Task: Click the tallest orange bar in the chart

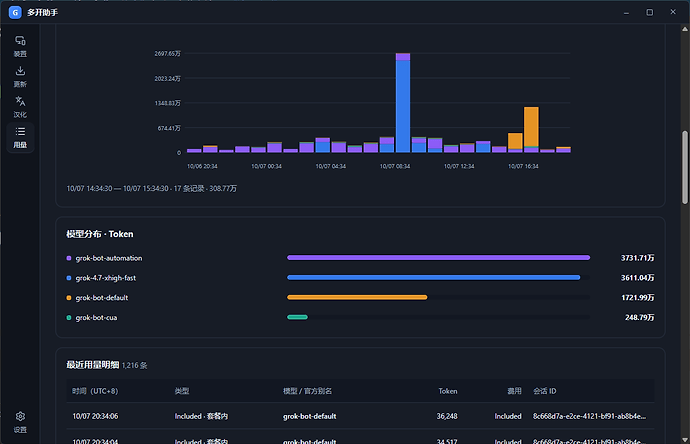Action: click(531, 127)
